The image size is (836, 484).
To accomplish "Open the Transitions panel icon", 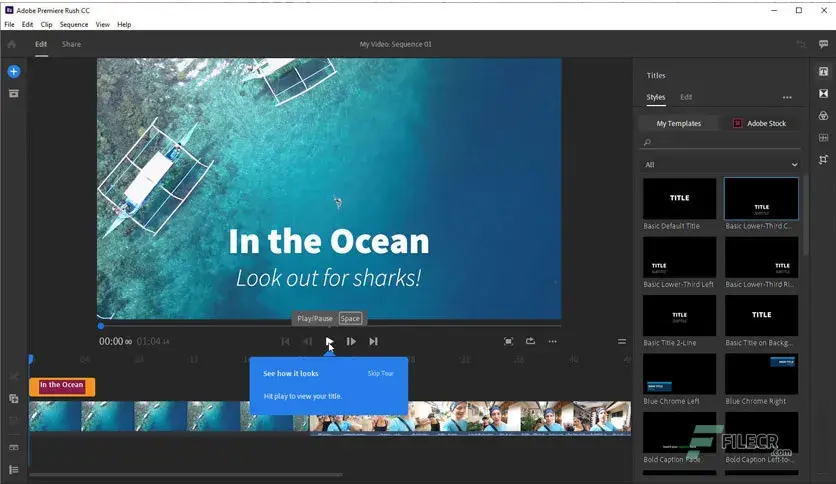I will (x=823, y=94).
